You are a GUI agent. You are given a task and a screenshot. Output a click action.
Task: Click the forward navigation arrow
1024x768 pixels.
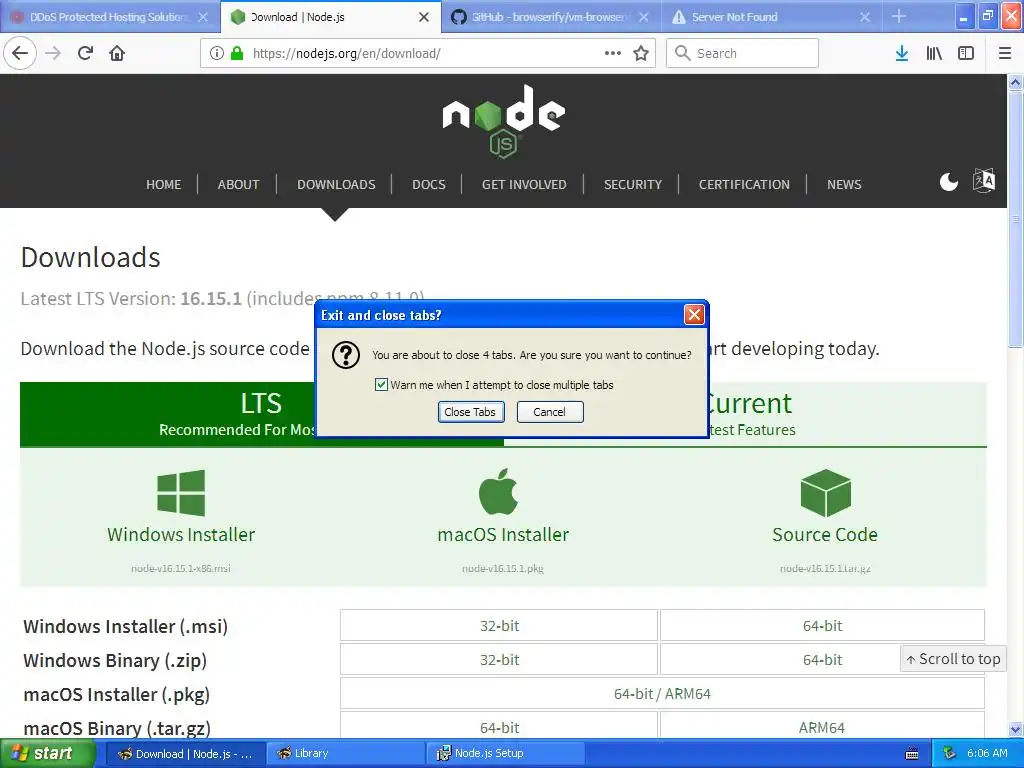(x=53, y=53)
